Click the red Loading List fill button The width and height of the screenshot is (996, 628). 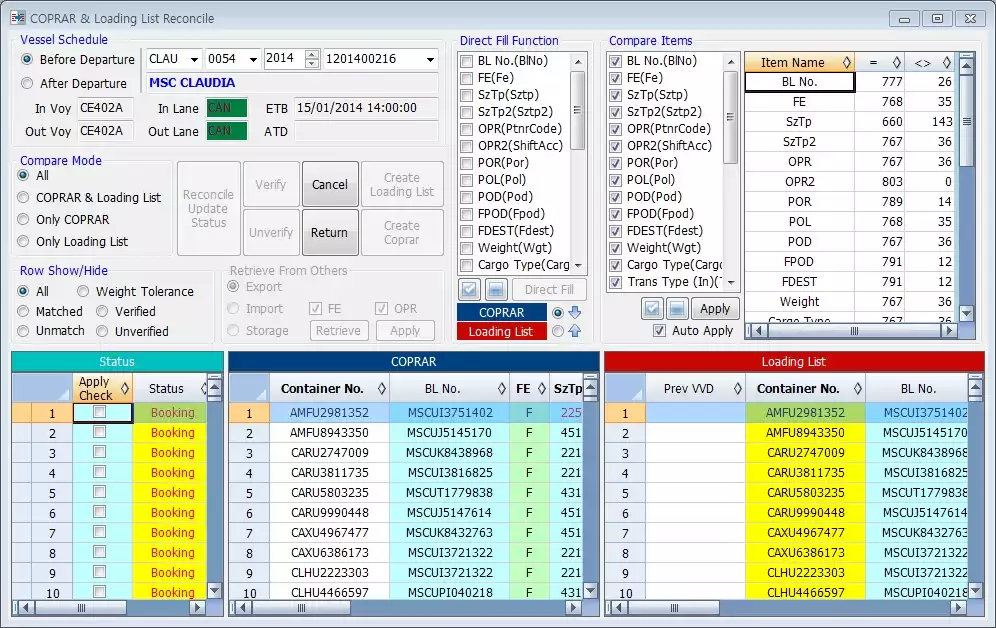click(502, 331)
